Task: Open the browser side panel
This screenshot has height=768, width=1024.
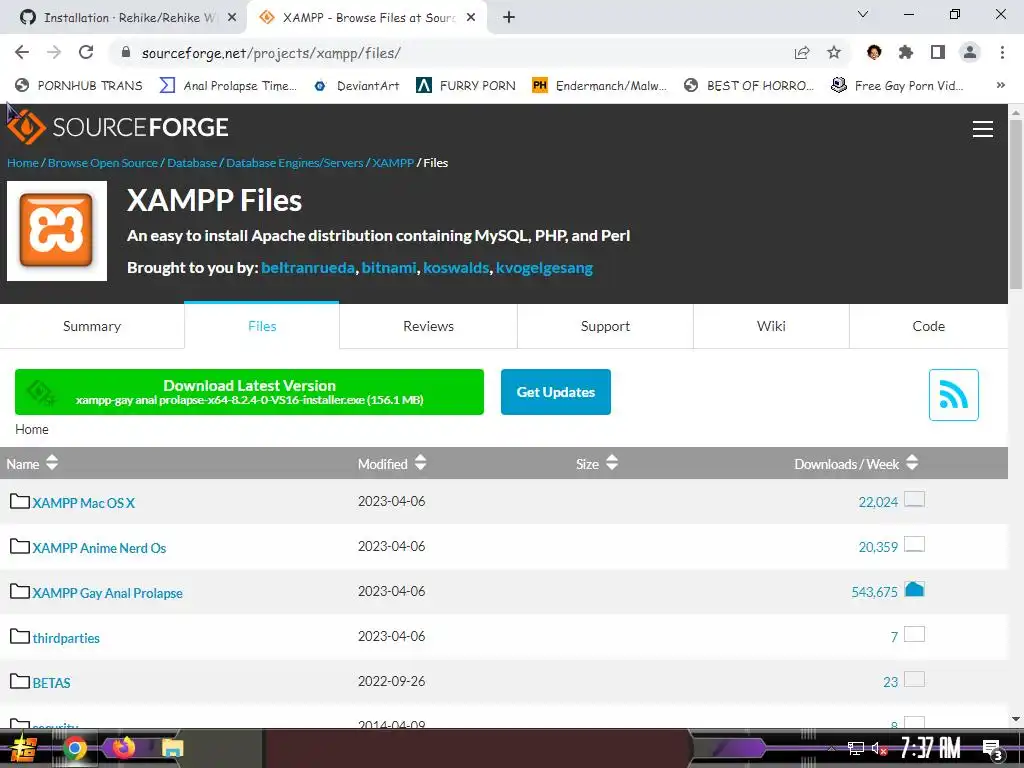Action: click(938, 52)
